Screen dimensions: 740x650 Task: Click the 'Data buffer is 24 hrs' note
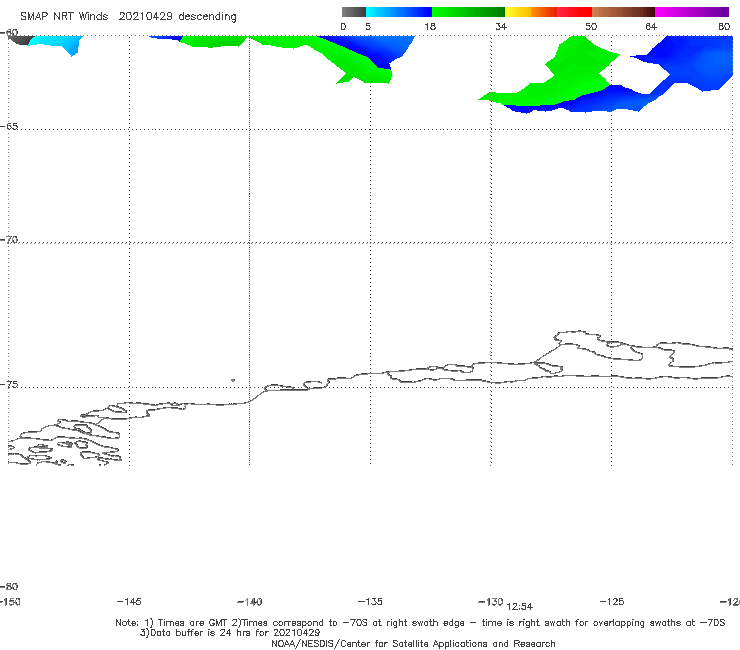[230, 633]
